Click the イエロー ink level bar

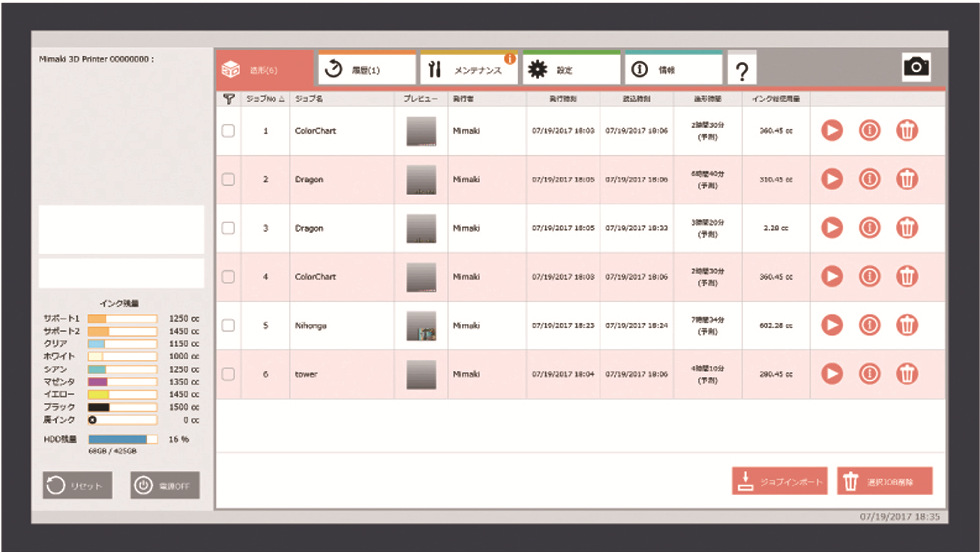[122, 394]
